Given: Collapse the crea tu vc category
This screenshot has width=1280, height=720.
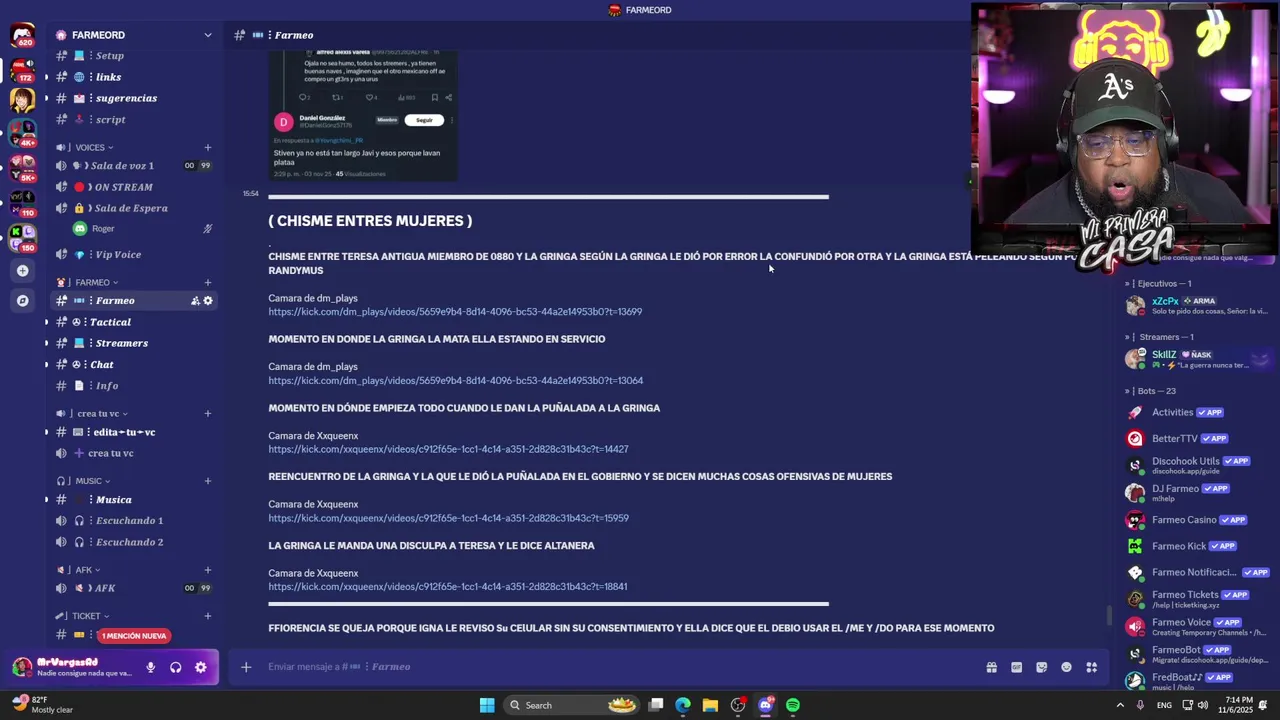Looking at the screenshot, I should [92, 413].
